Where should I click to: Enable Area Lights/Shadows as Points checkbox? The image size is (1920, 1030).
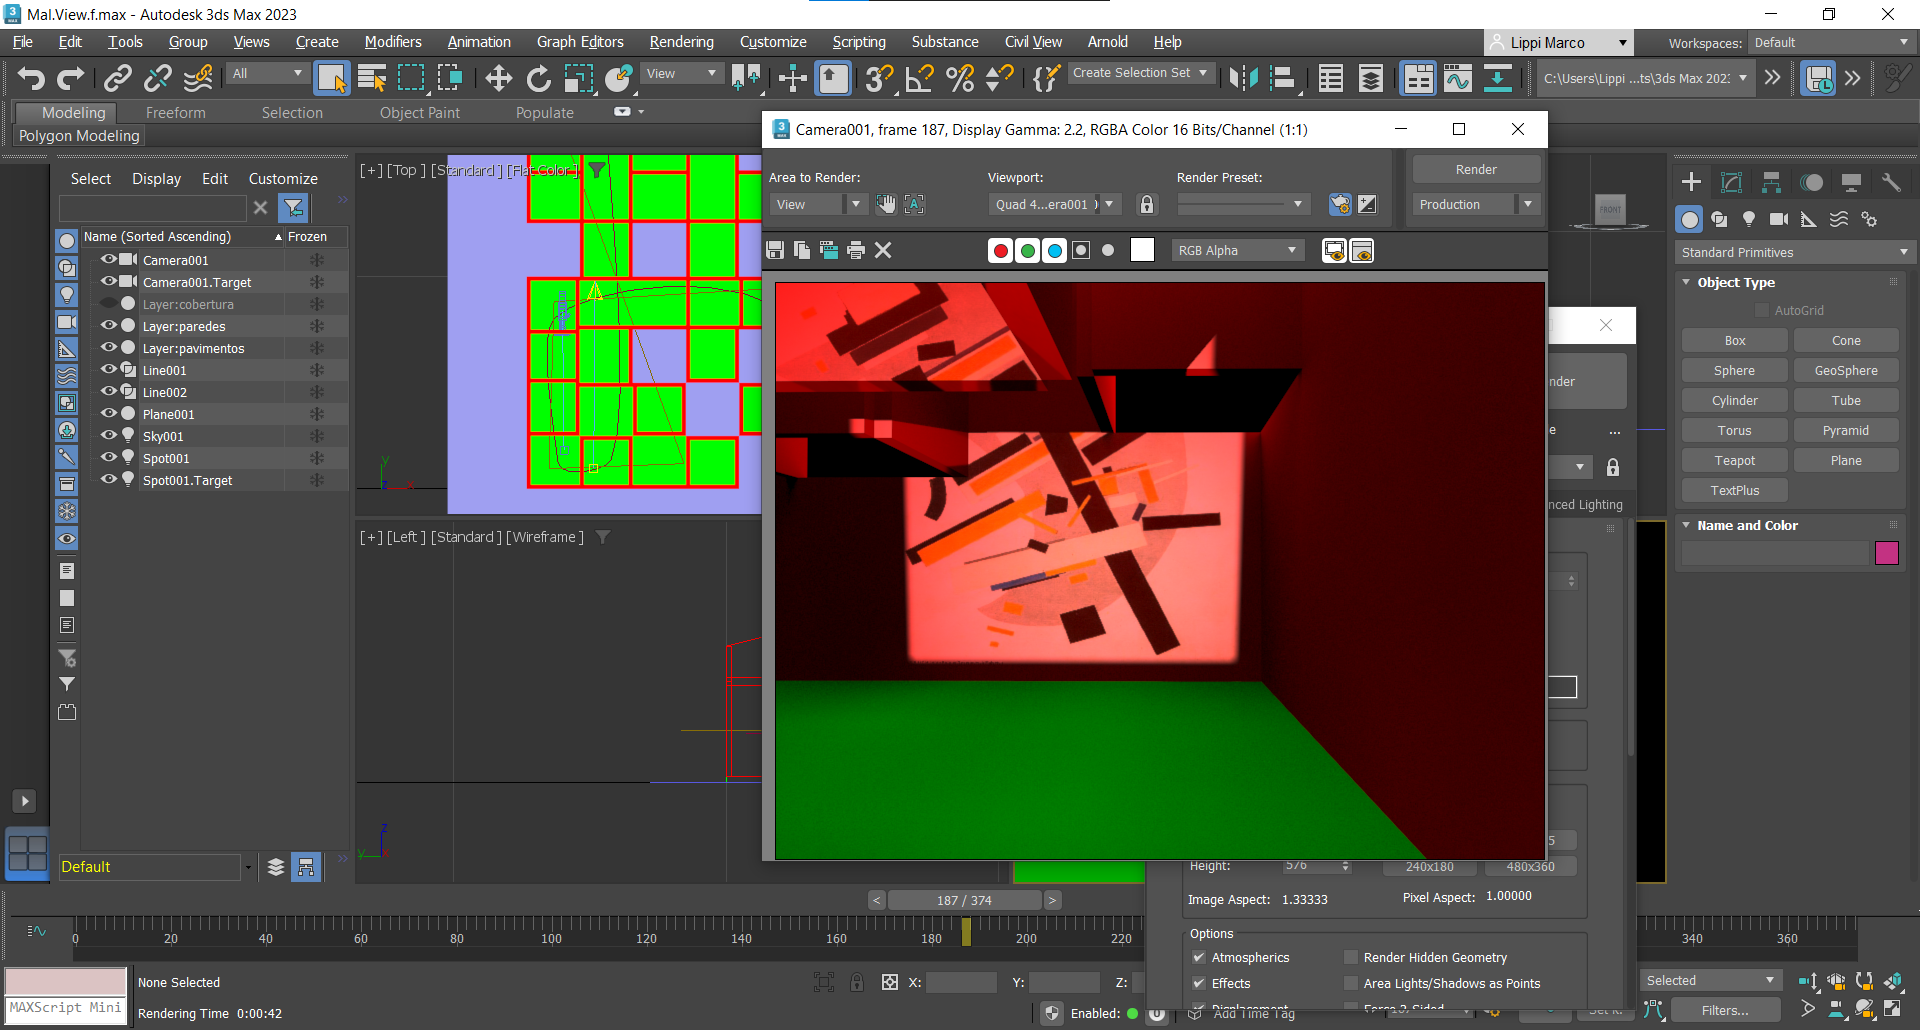pos(1351,983)
